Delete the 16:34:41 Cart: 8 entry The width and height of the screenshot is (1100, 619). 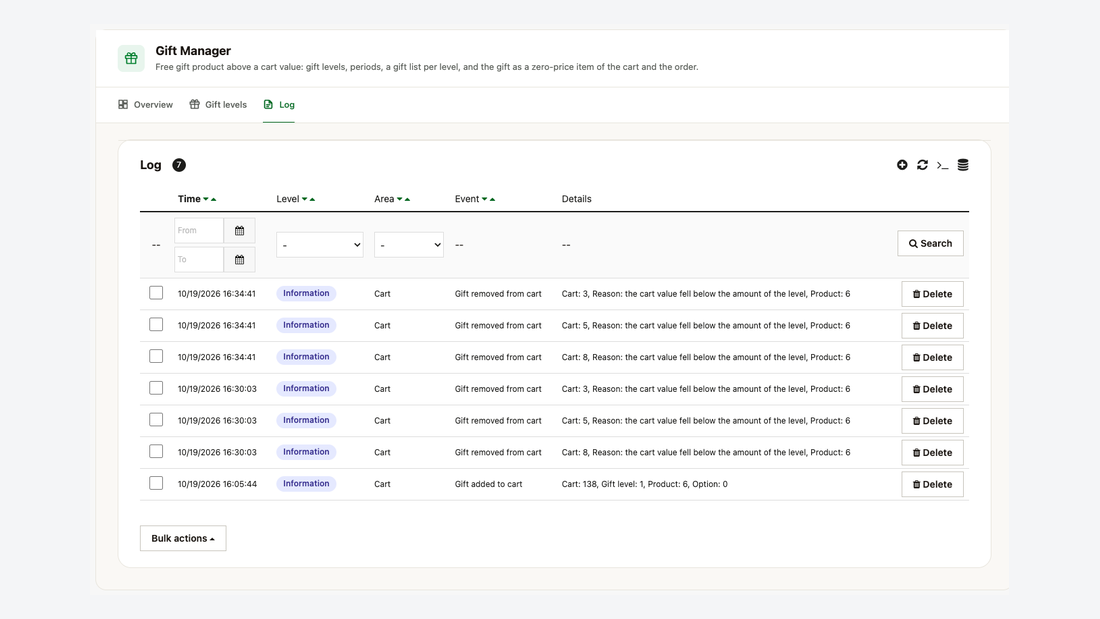pos(932,357)
